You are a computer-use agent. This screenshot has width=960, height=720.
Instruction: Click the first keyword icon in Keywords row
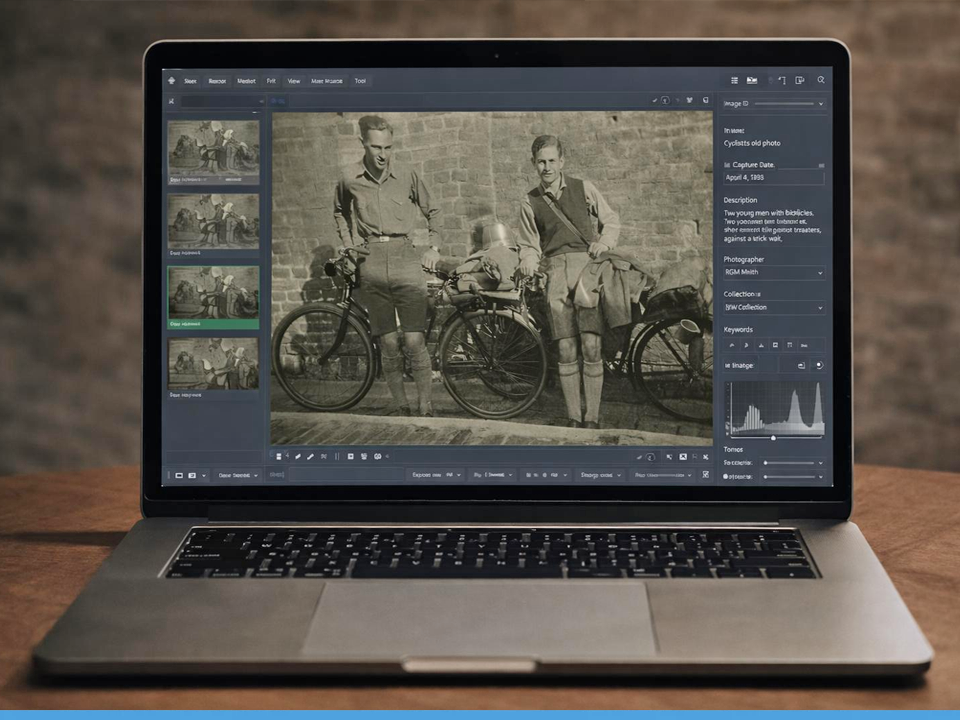(x=732, y=345)
